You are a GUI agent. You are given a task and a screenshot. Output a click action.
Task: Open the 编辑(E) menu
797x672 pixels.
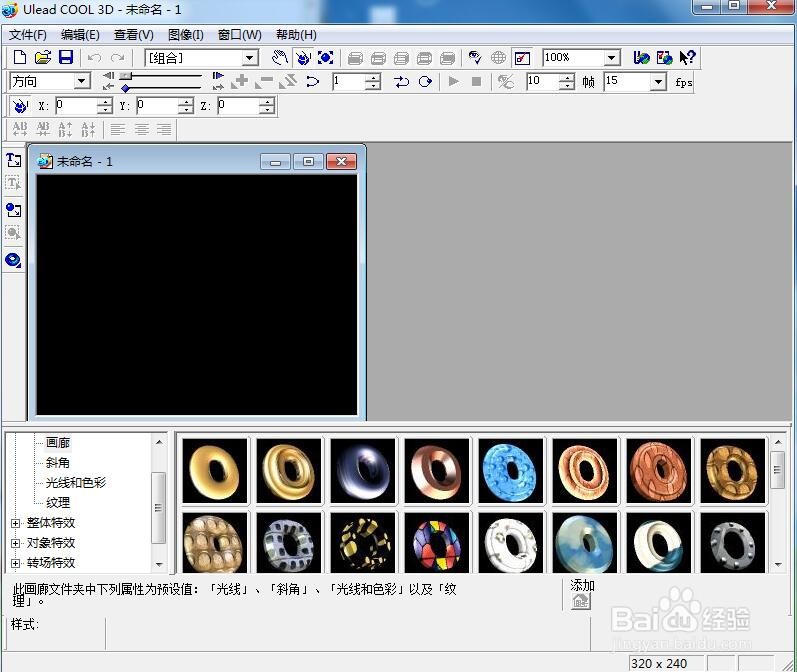80,35
